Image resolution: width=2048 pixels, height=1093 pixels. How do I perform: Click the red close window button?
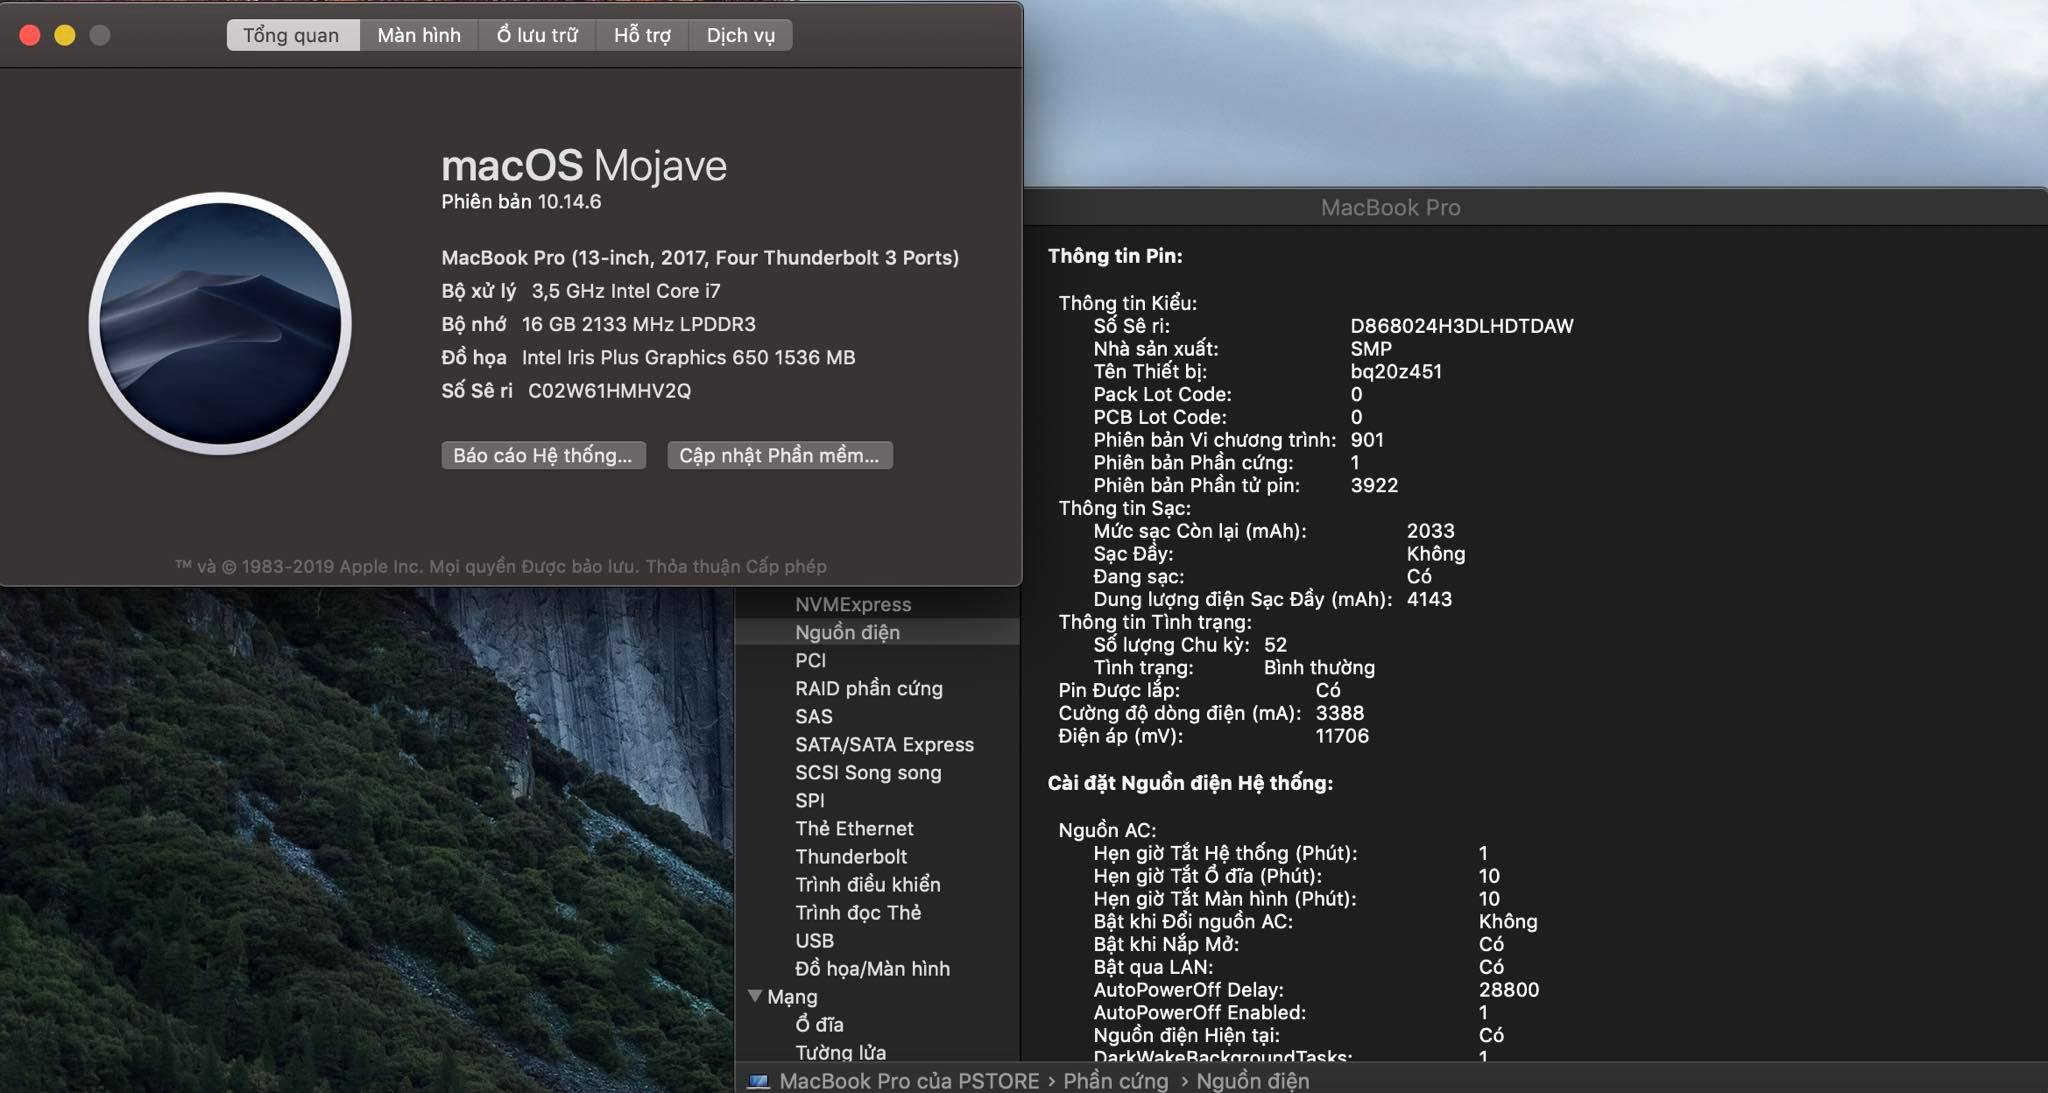tap(30, 35)
